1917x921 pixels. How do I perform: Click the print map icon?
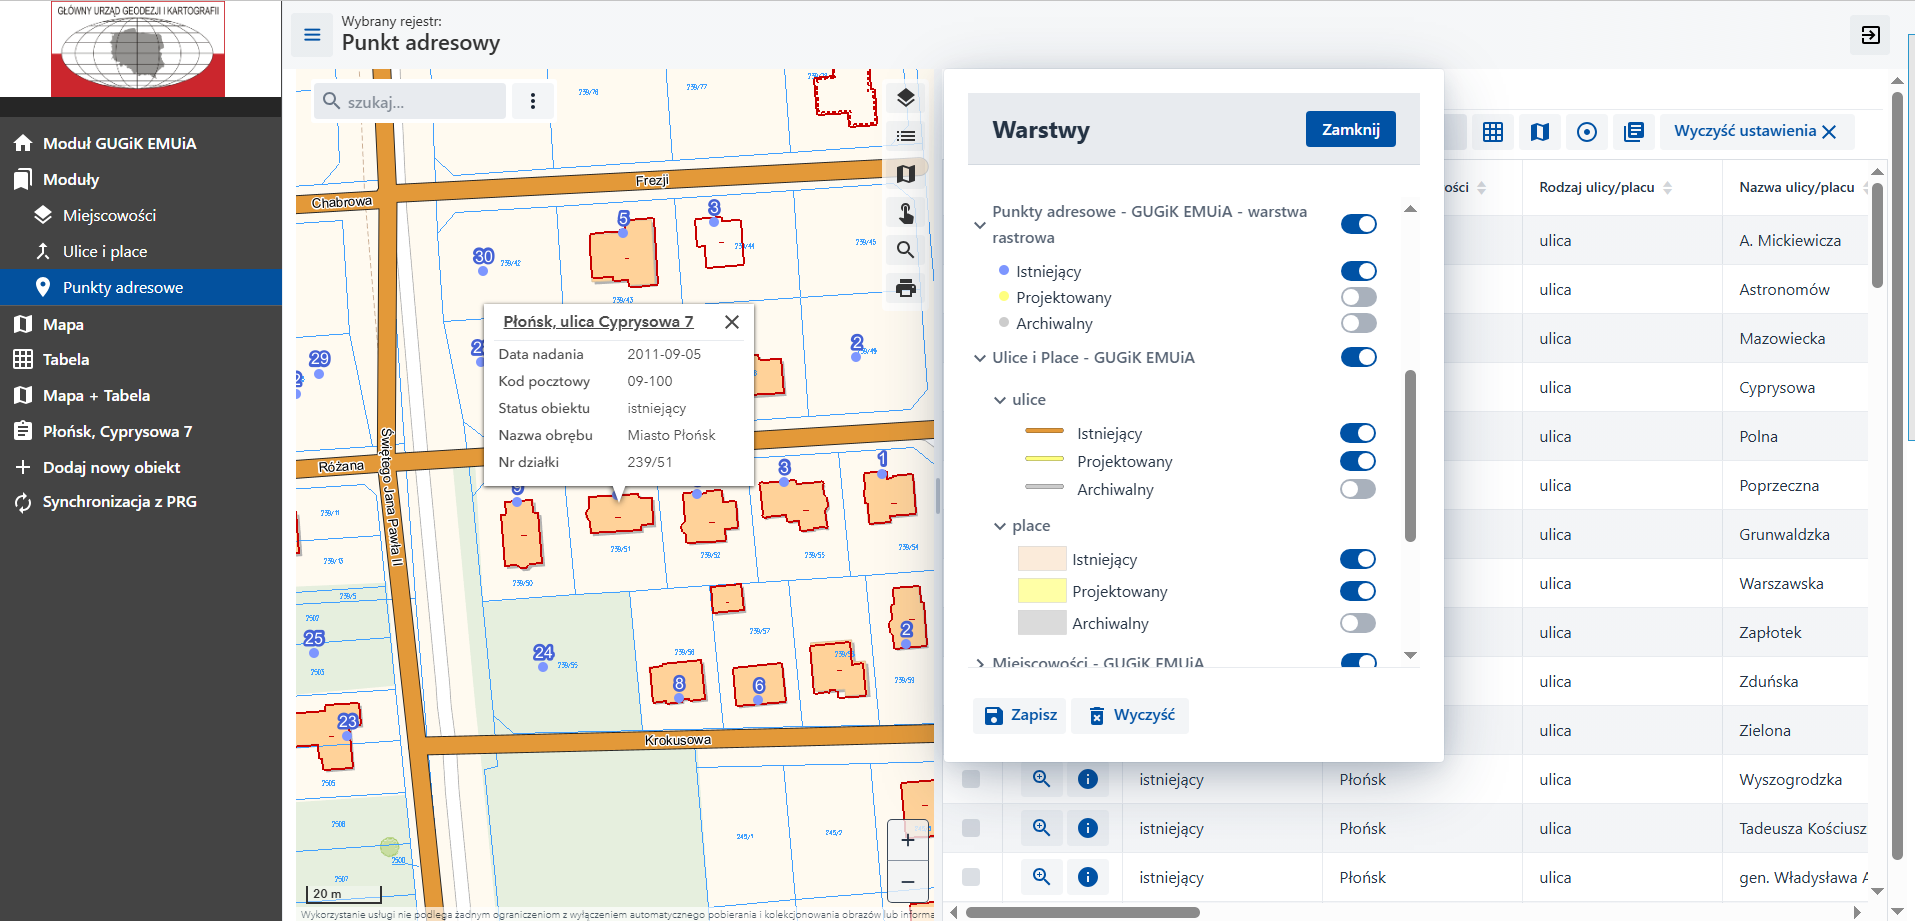click(x=906, y=289)
